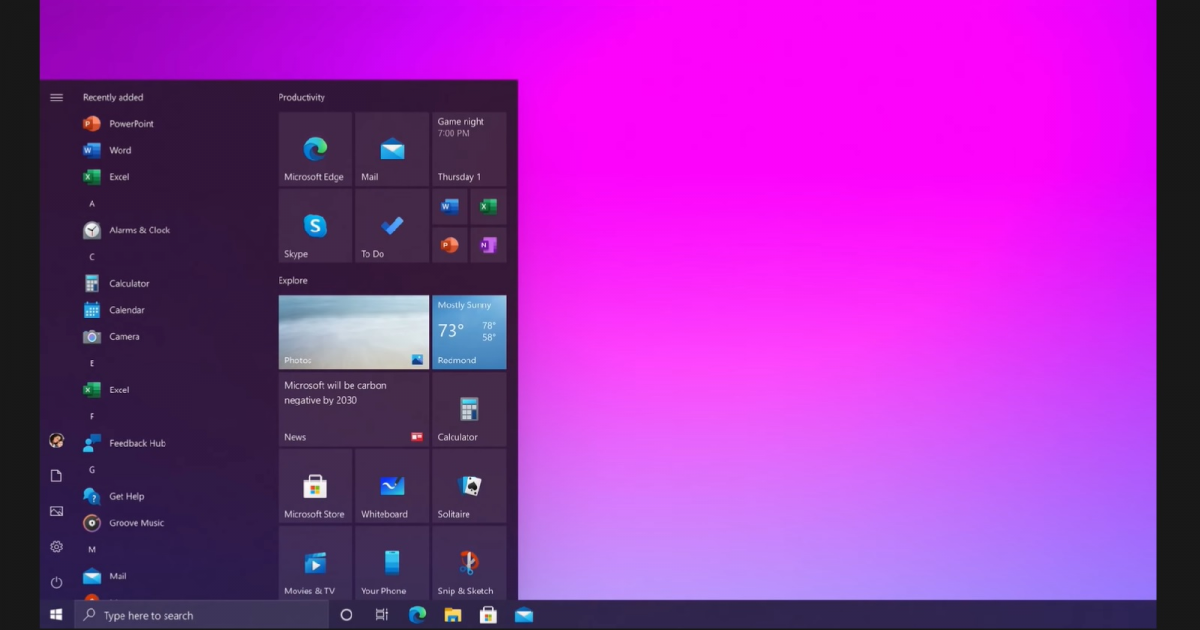This screenshot has width=1200, height=630.
Task: Click the Power button in the Start sidebar
Action: (x=56, y=582)
